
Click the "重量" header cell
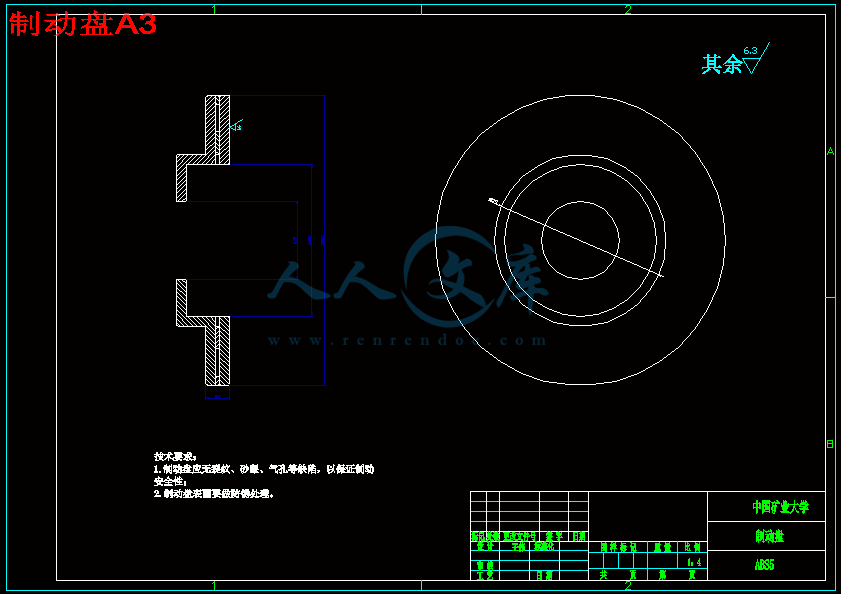point(663,547)
